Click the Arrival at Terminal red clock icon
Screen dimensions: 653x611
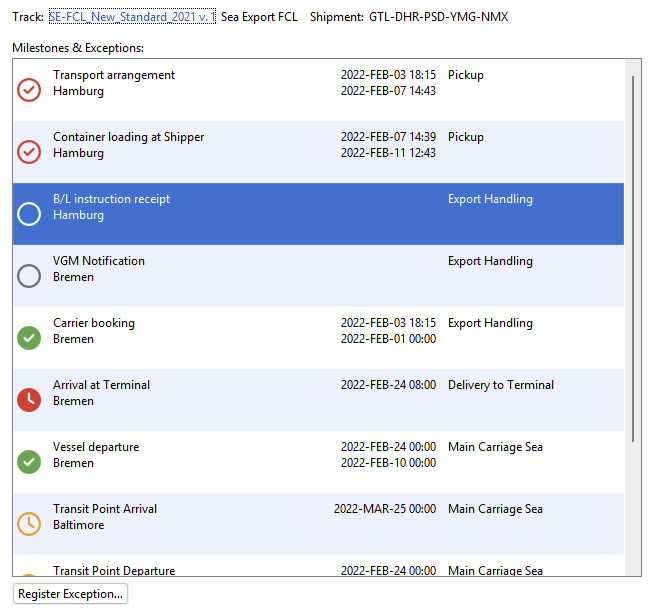tap(29, 400)
